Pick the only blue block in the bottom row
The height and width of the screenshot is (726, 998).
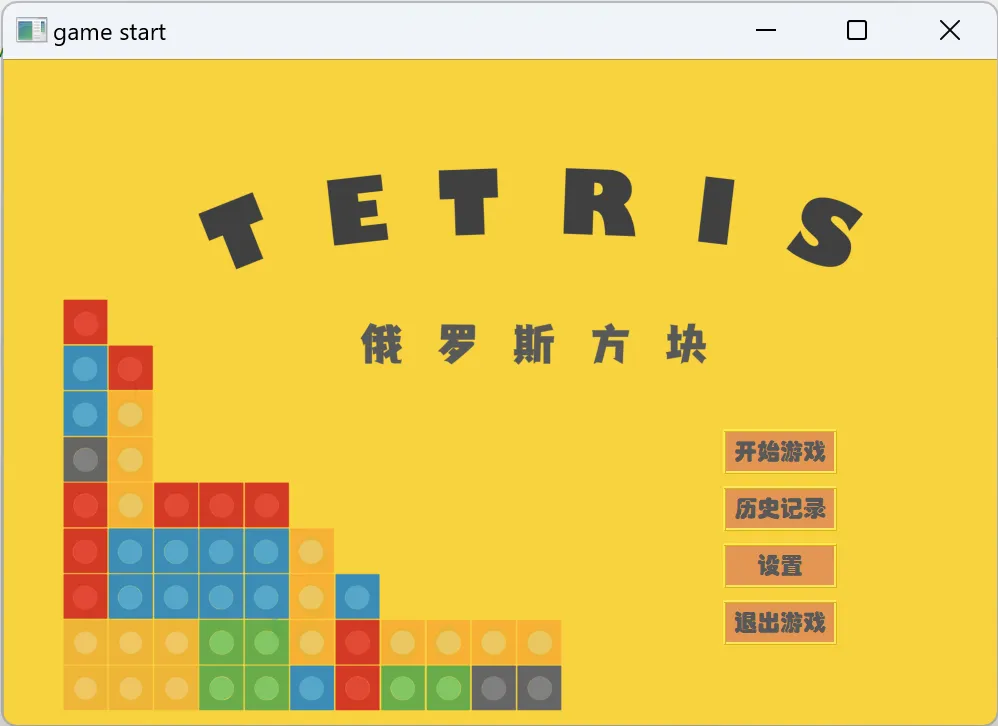pos(312,688)
